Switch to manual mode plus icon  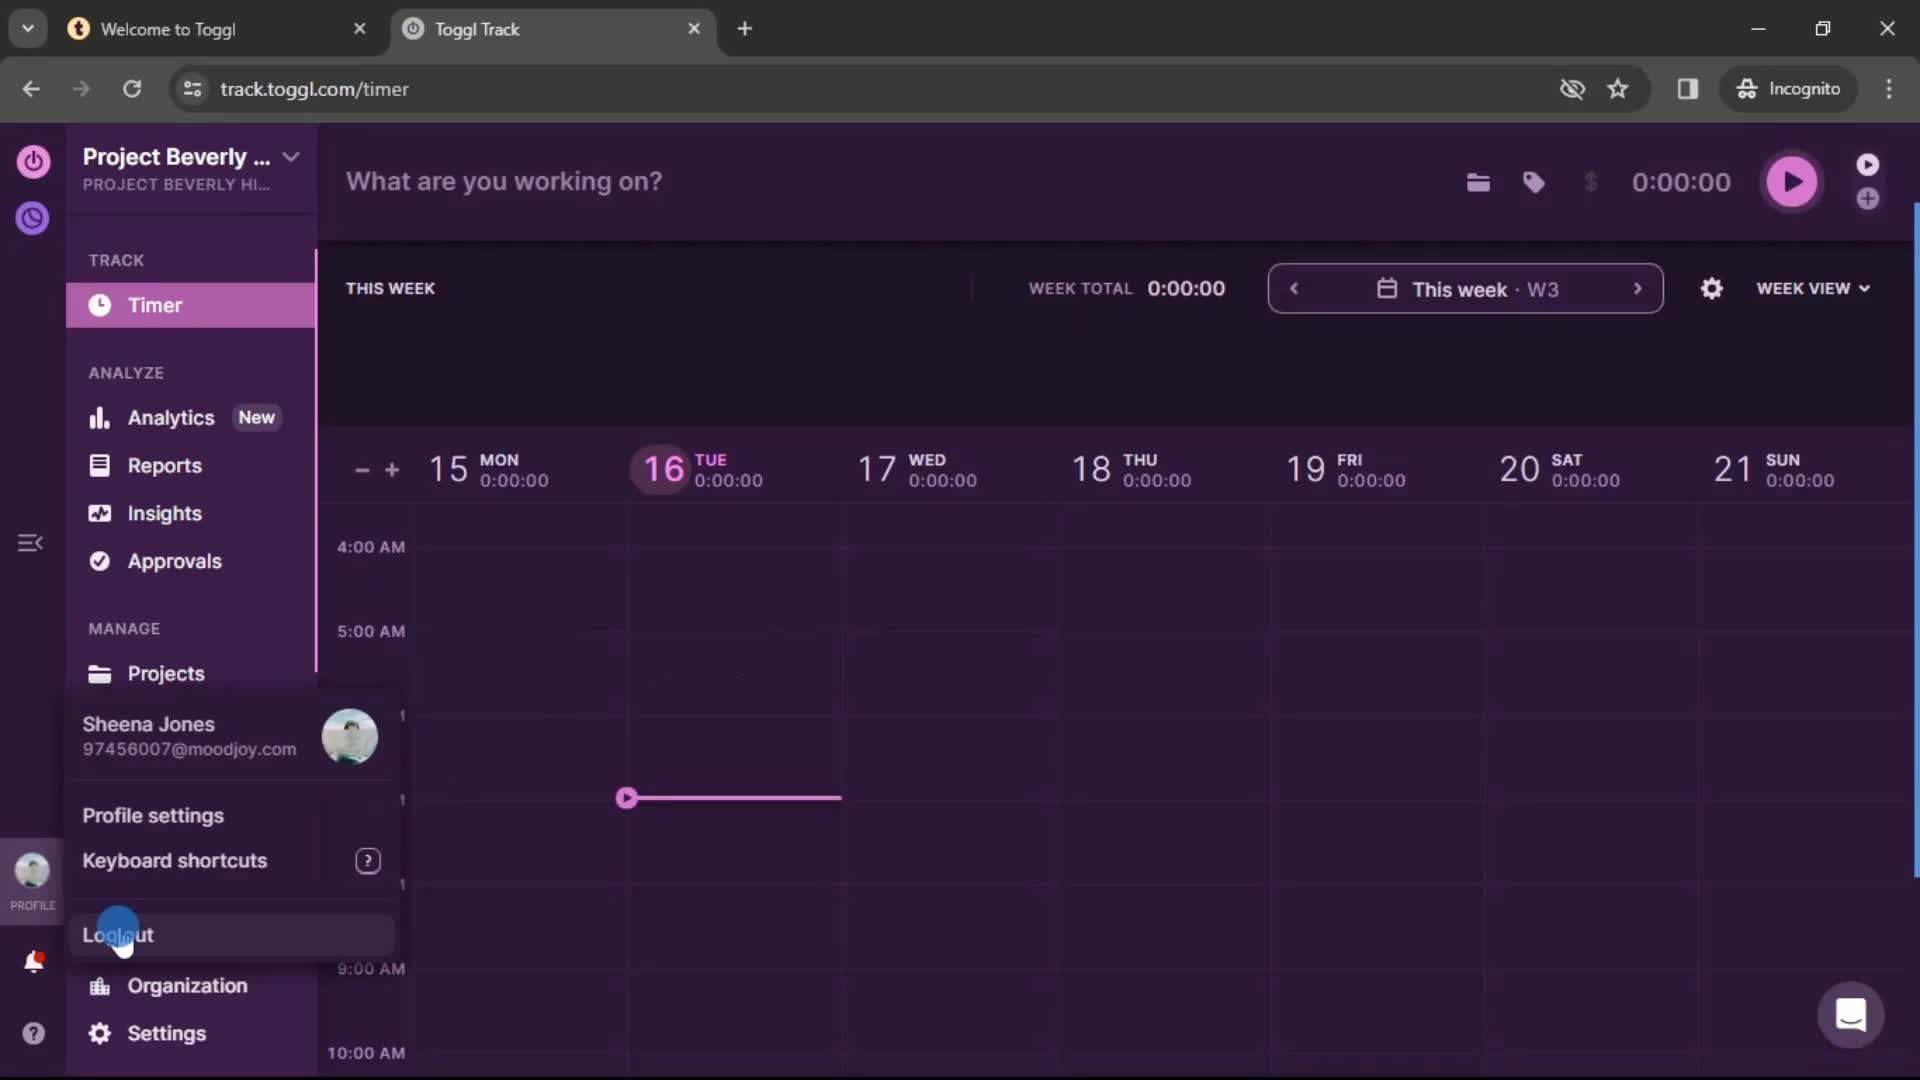pos(1868,199)
